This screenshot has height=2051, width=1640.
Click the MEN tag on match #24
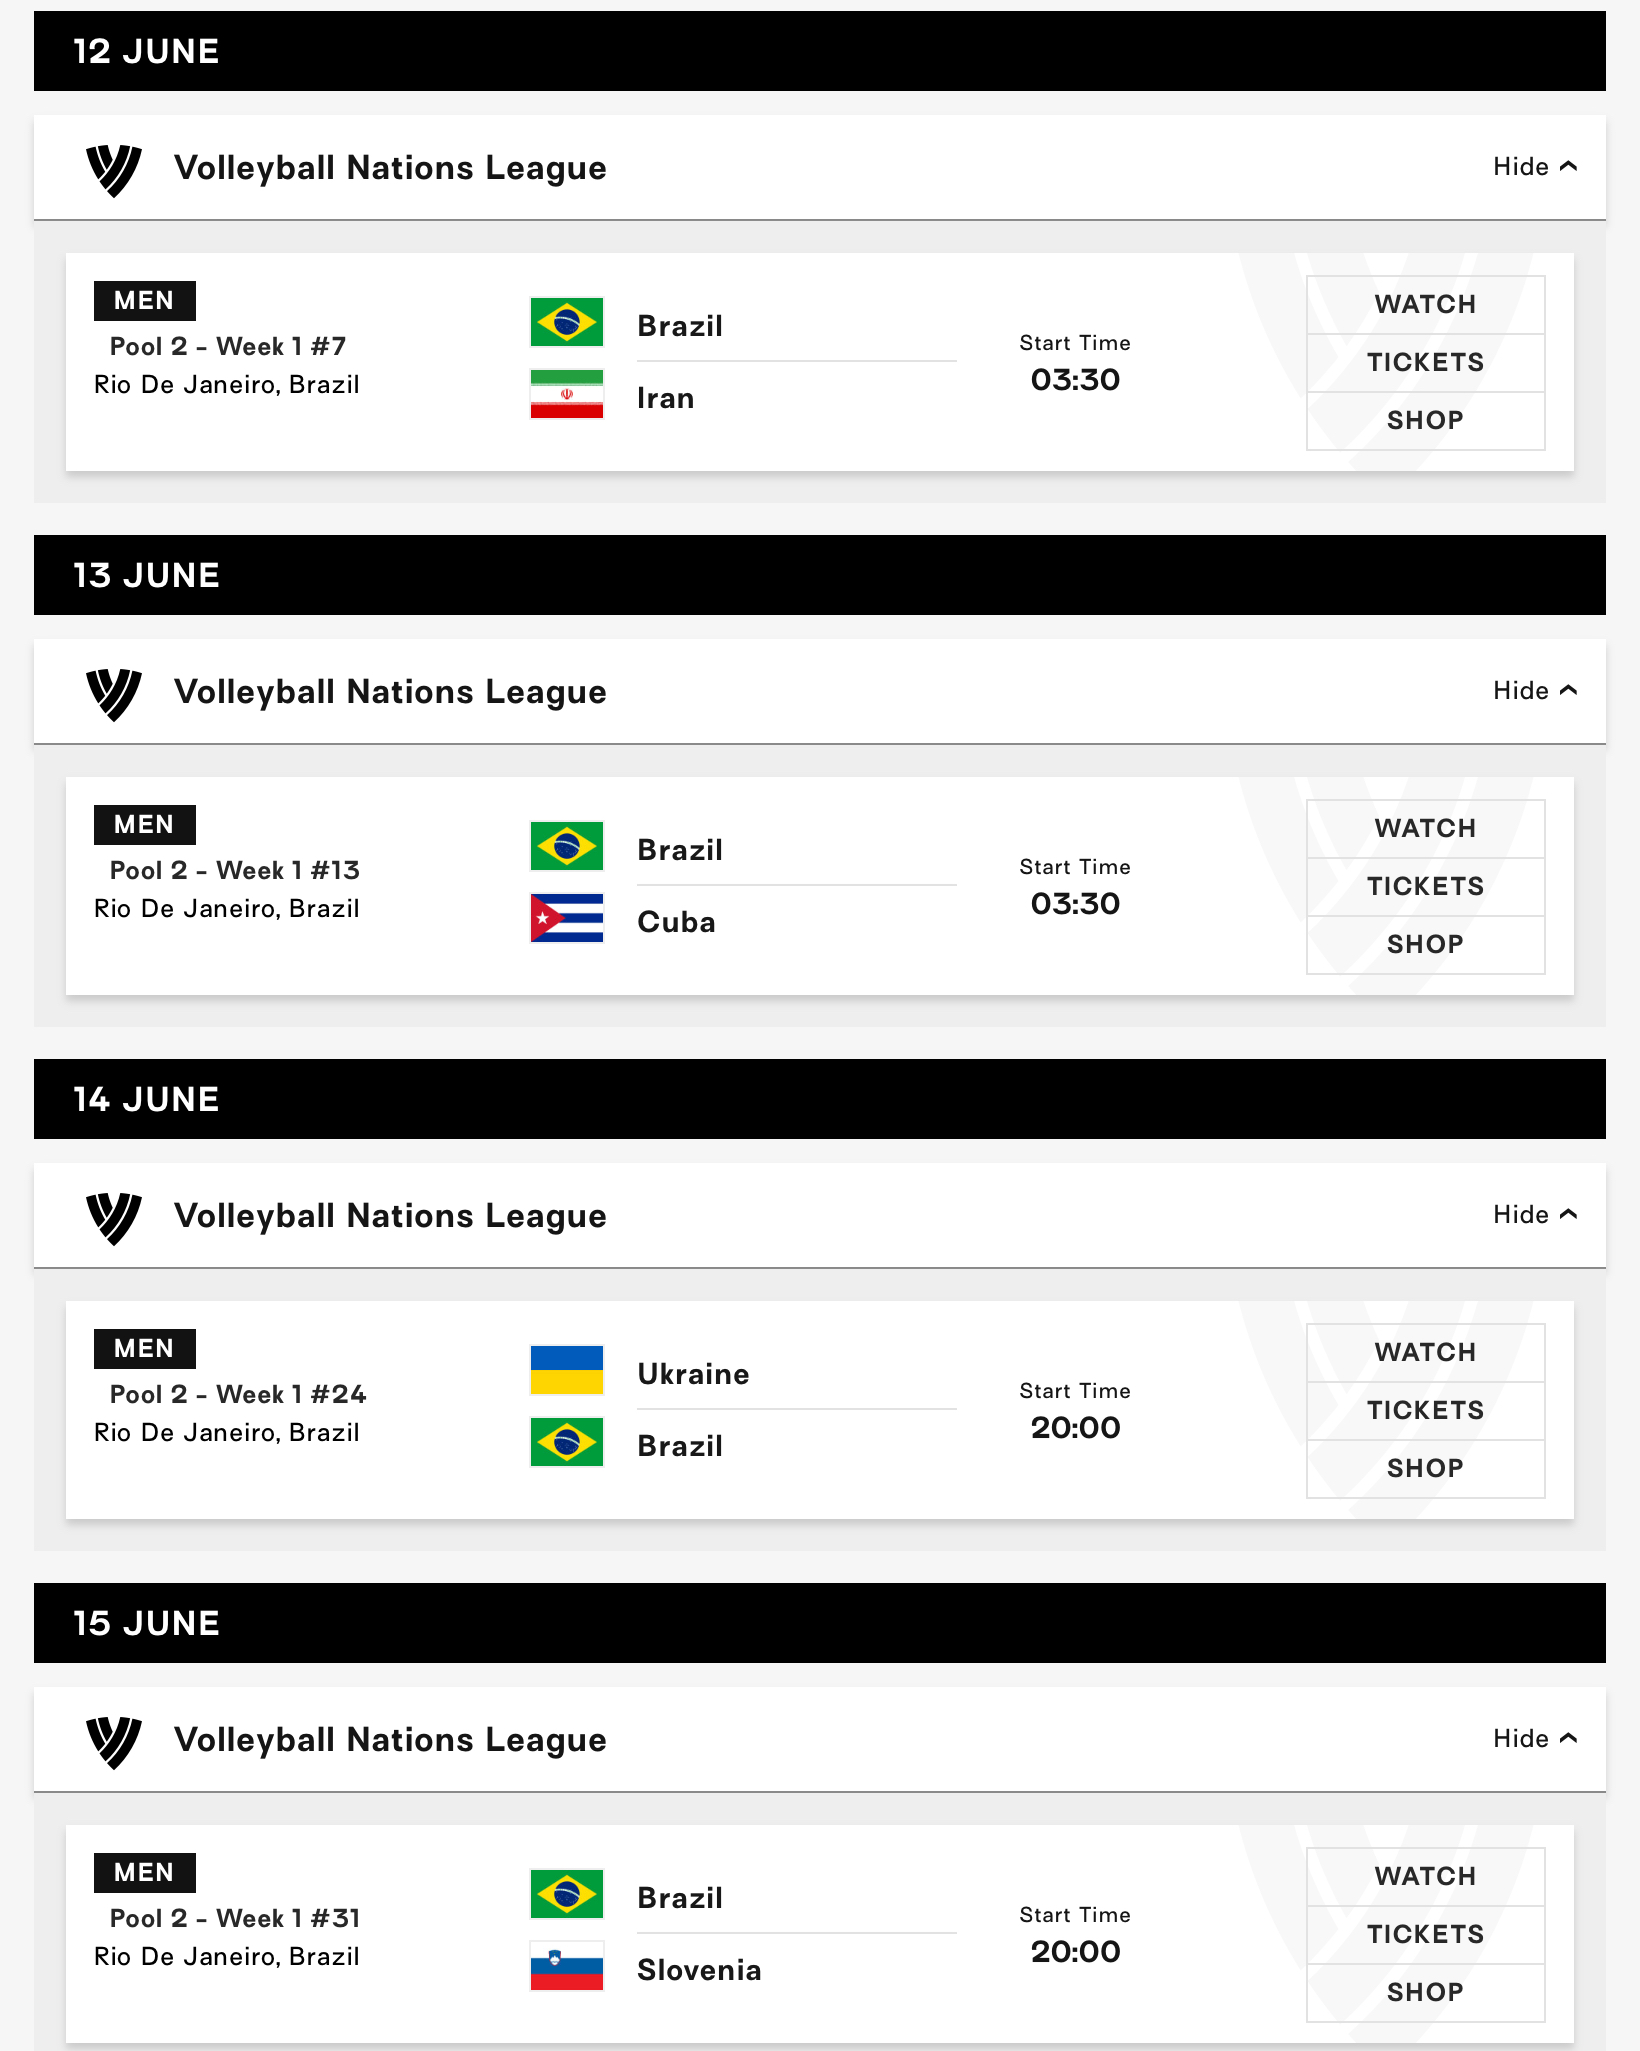[x=145, y=1349]
